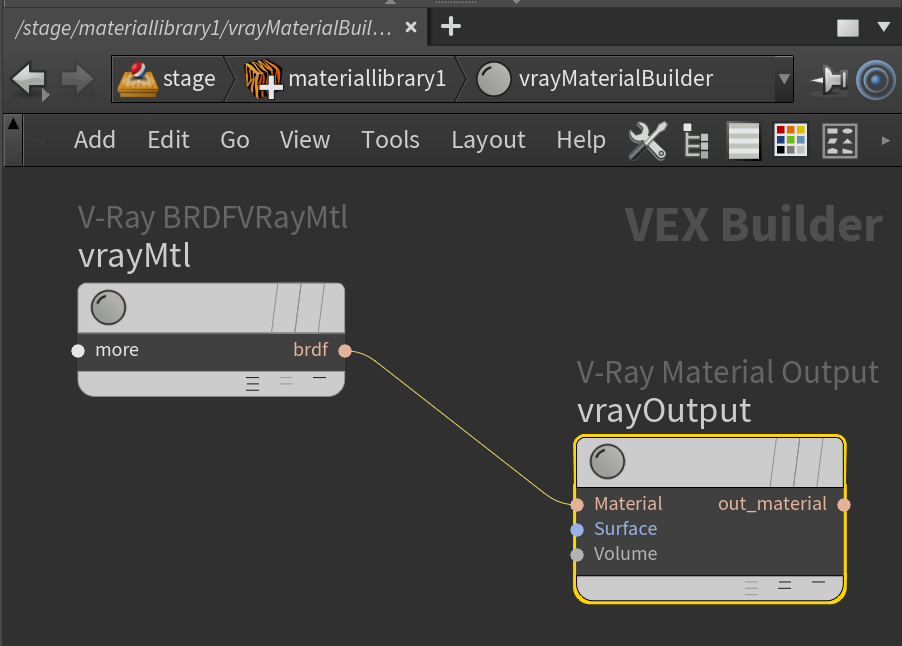Collapse vrayMtl inputs (single-line icon)

click(x=319, y=378)
